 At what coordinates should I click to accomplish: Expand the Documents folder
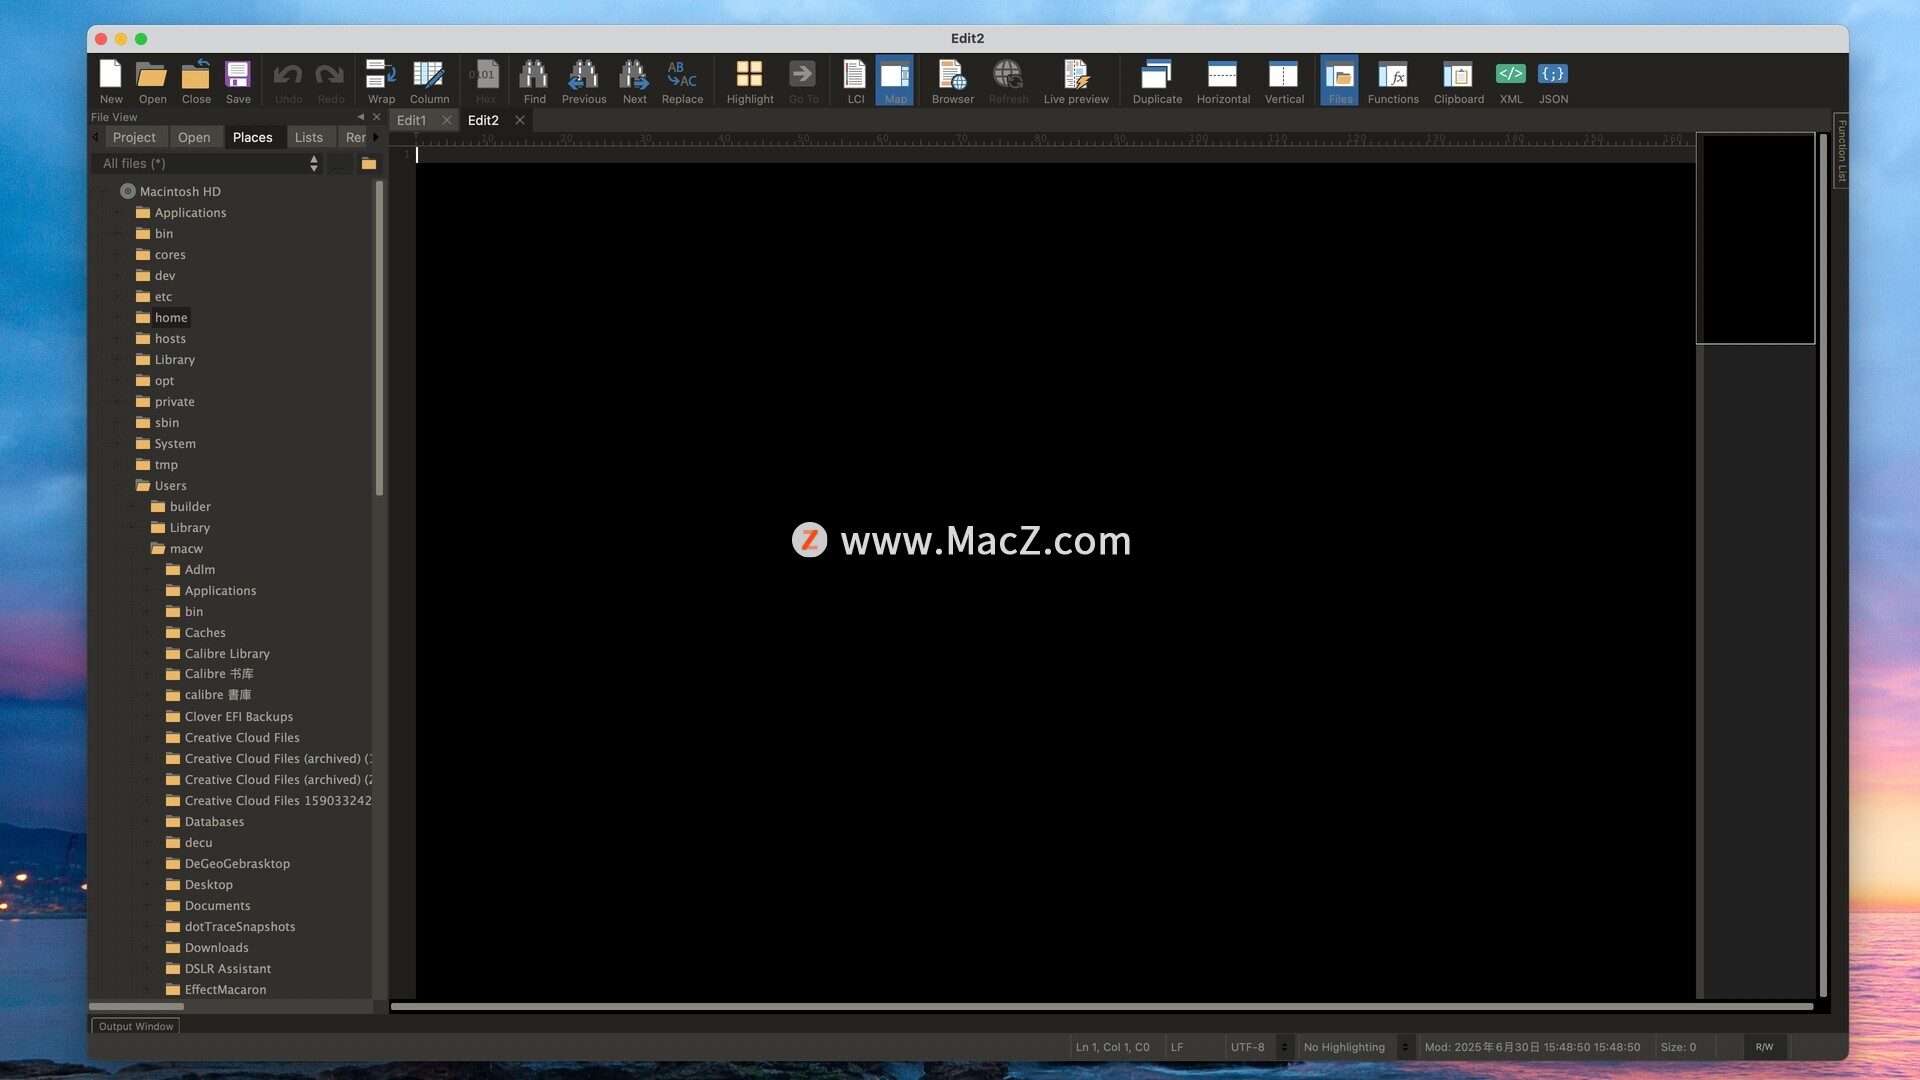coord(148,906)
